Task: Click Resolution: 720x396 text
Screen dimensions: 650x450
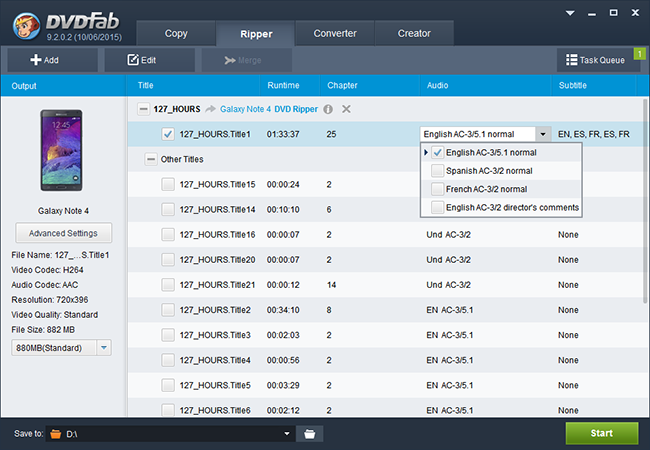Action: (50, 300)
